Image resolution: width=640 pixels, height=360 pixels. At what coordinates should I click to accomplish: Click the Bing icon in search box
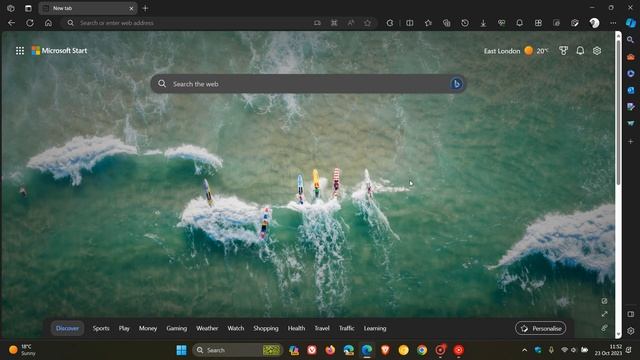[456, 84]
